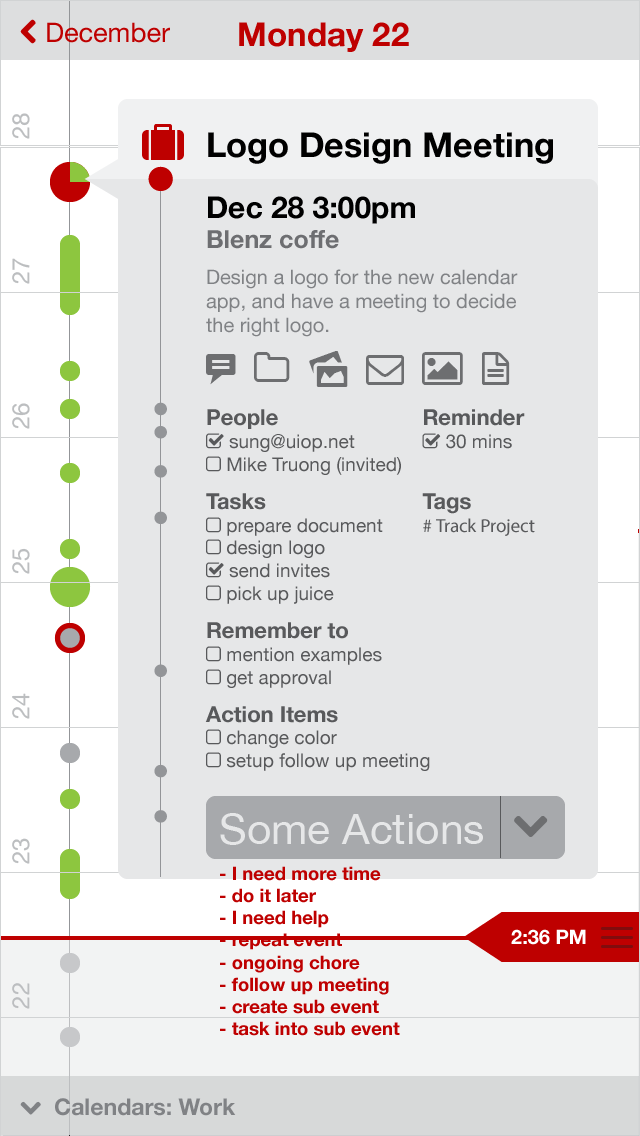Click the red briefcase event icon
The width and height of the screenshot is (640, 1136).
pyautogui.click(x=163, y=142)
